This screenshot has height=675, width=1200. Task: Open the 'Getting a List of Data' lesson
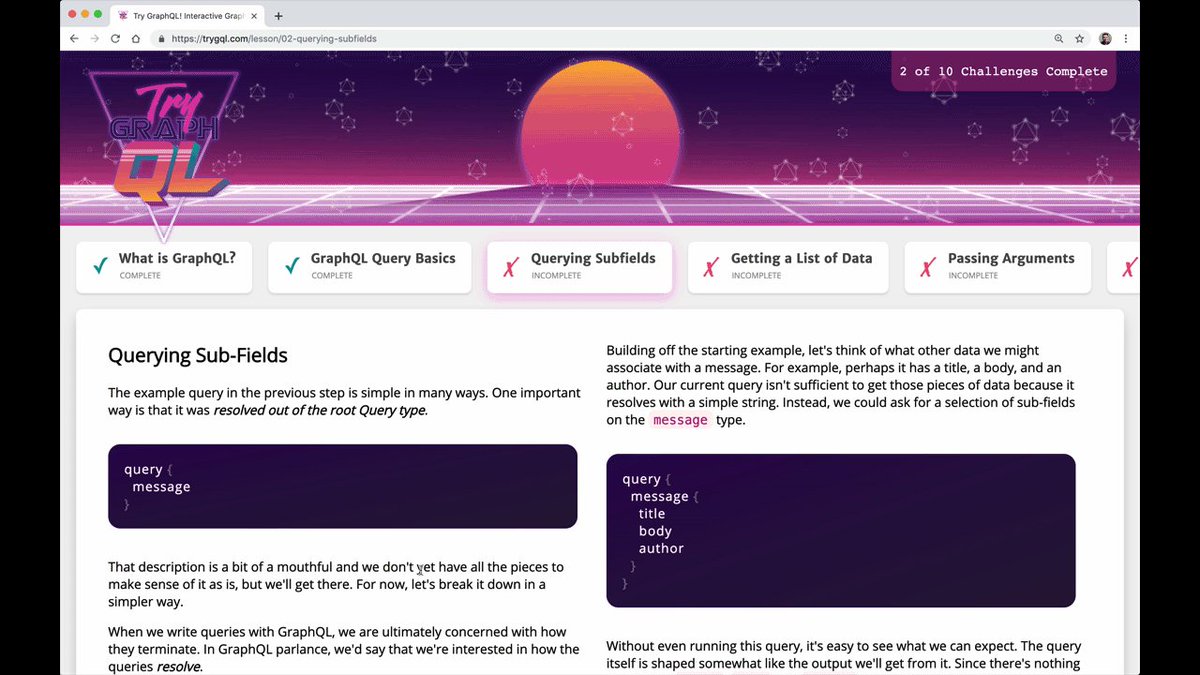click(788, 266)
